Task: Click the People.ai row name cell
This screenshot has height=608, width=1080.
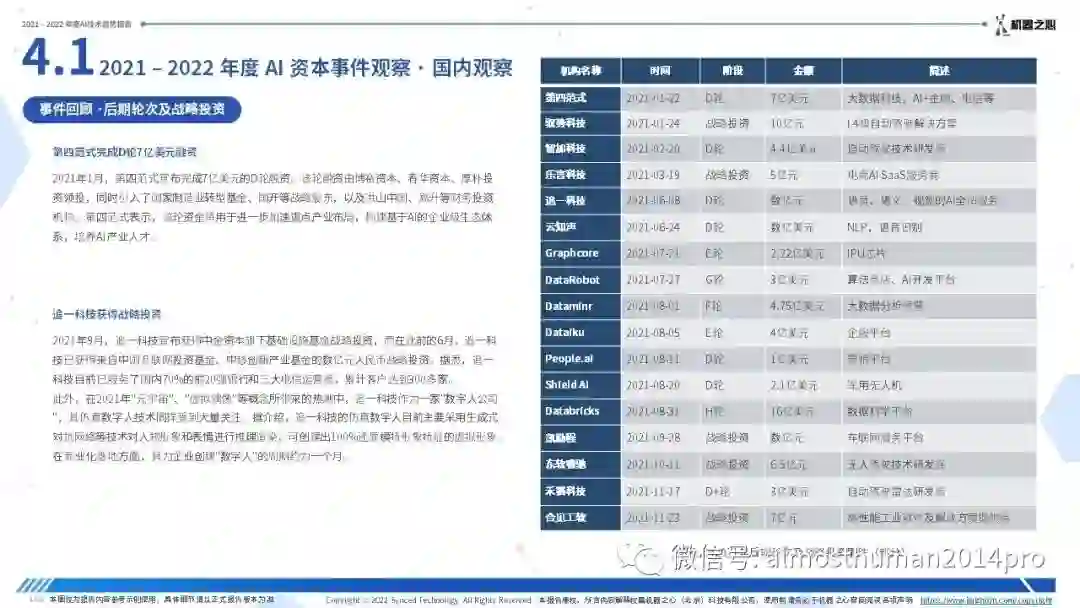Action: [x=581, y=359]
